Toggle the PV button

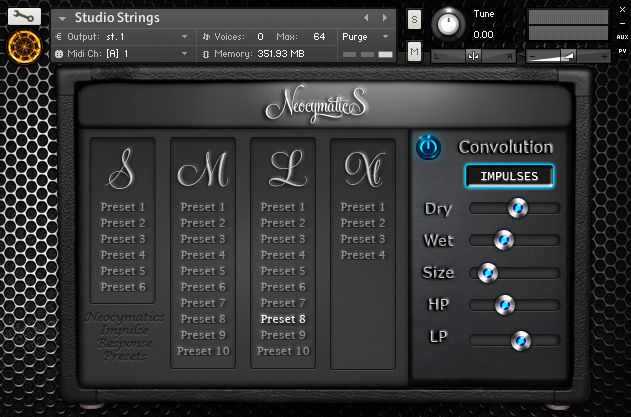point(622,51)
